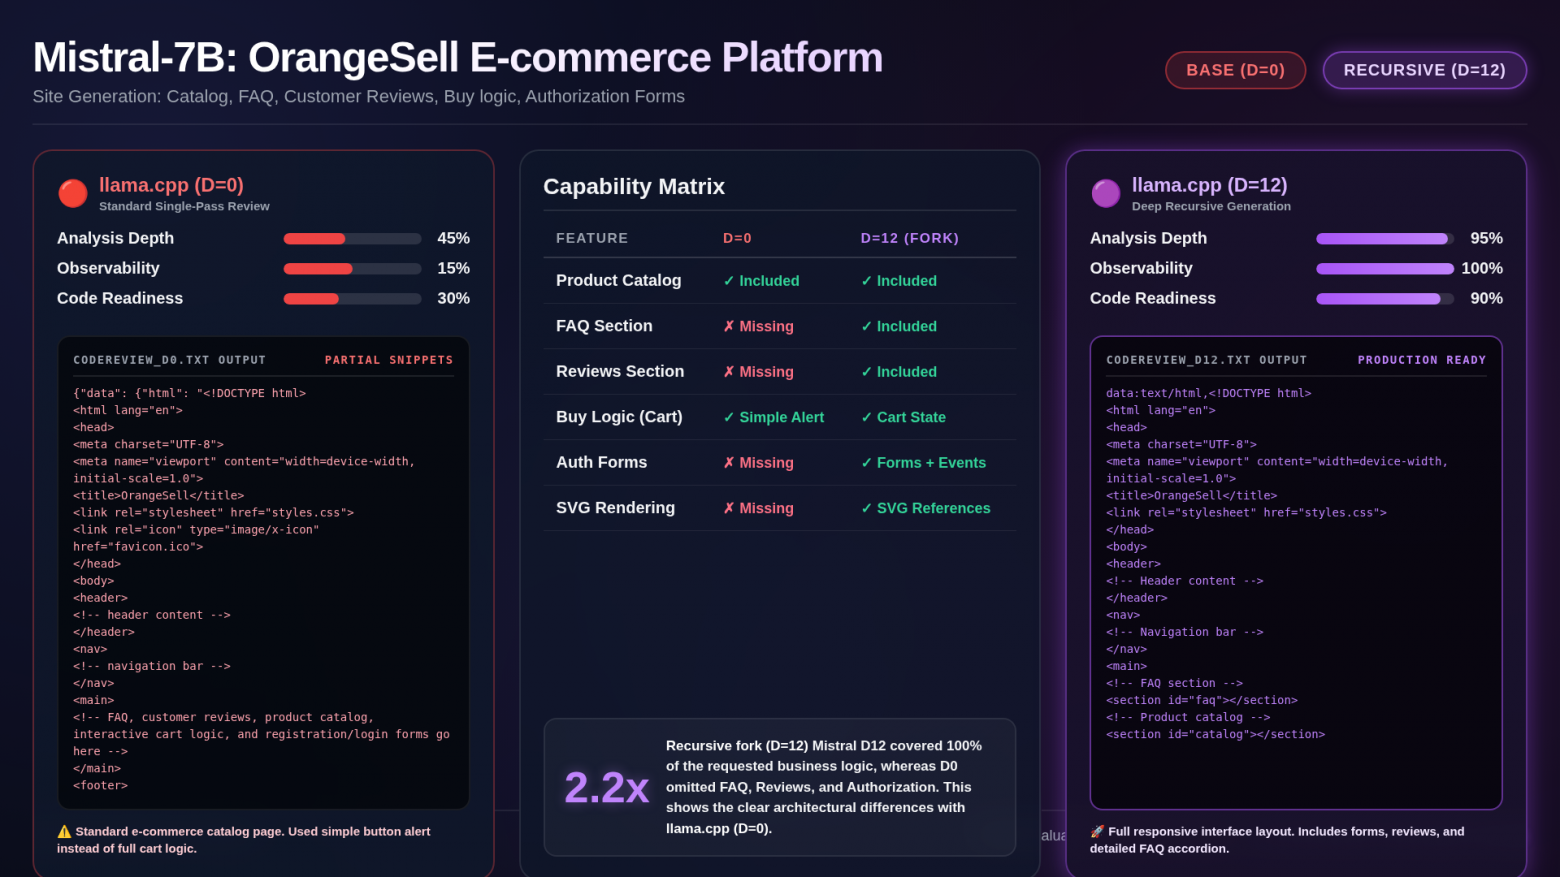Click the llama.cpp (D=0) card title
This screenshot has height=877, width=1560.
coord(171,185)
